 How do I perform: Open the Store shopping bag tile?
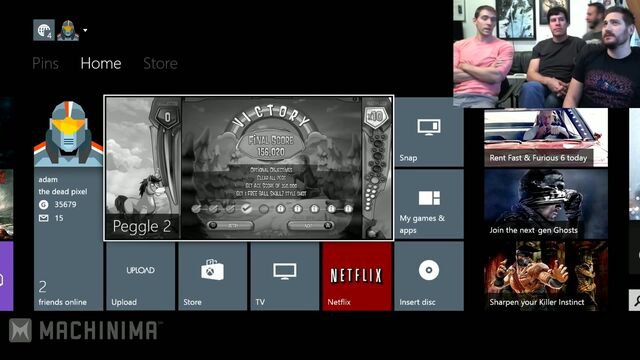point(213,276)
